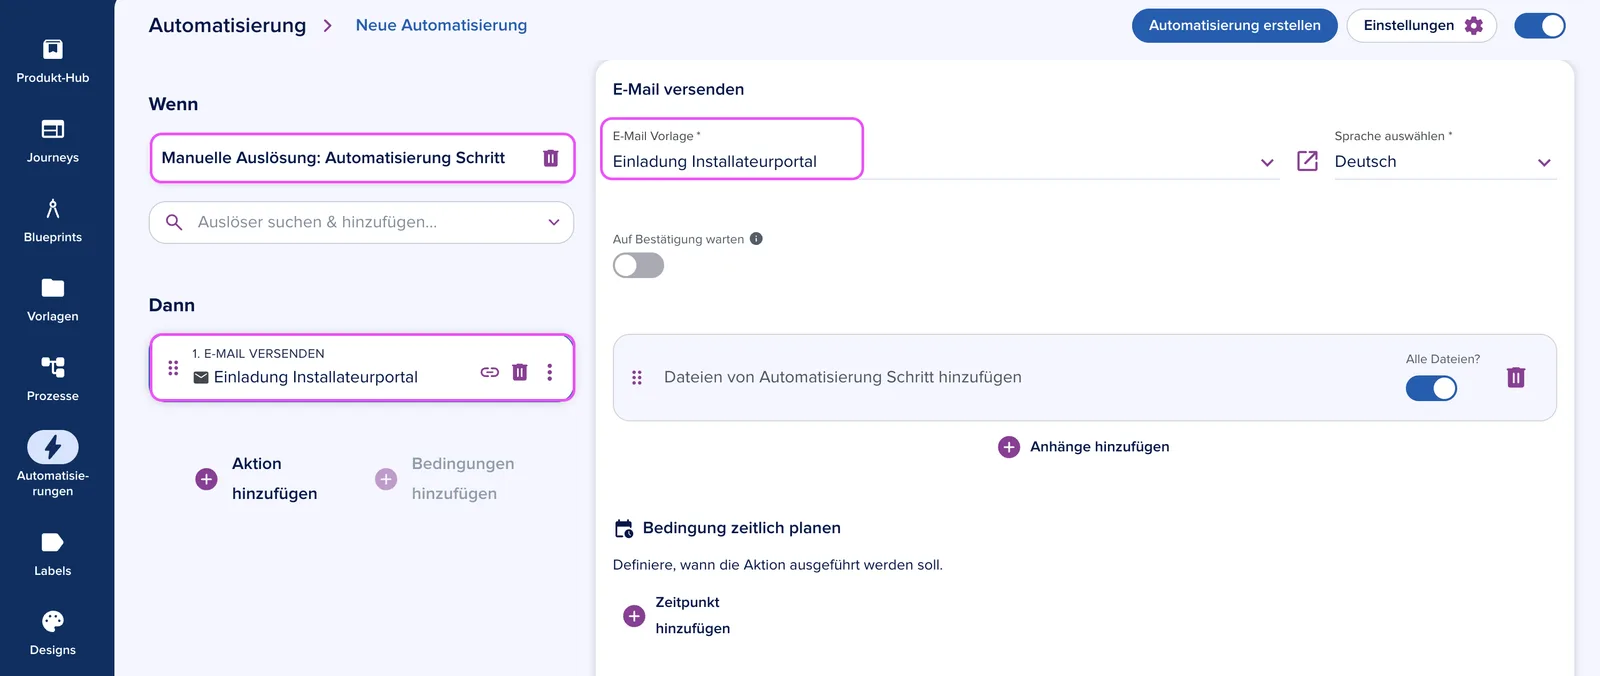This screenshot has height=676, width=1600.
Task: Delete the E-Mail versenden action step
Action: pyautogui.click(x=520, y=372)
